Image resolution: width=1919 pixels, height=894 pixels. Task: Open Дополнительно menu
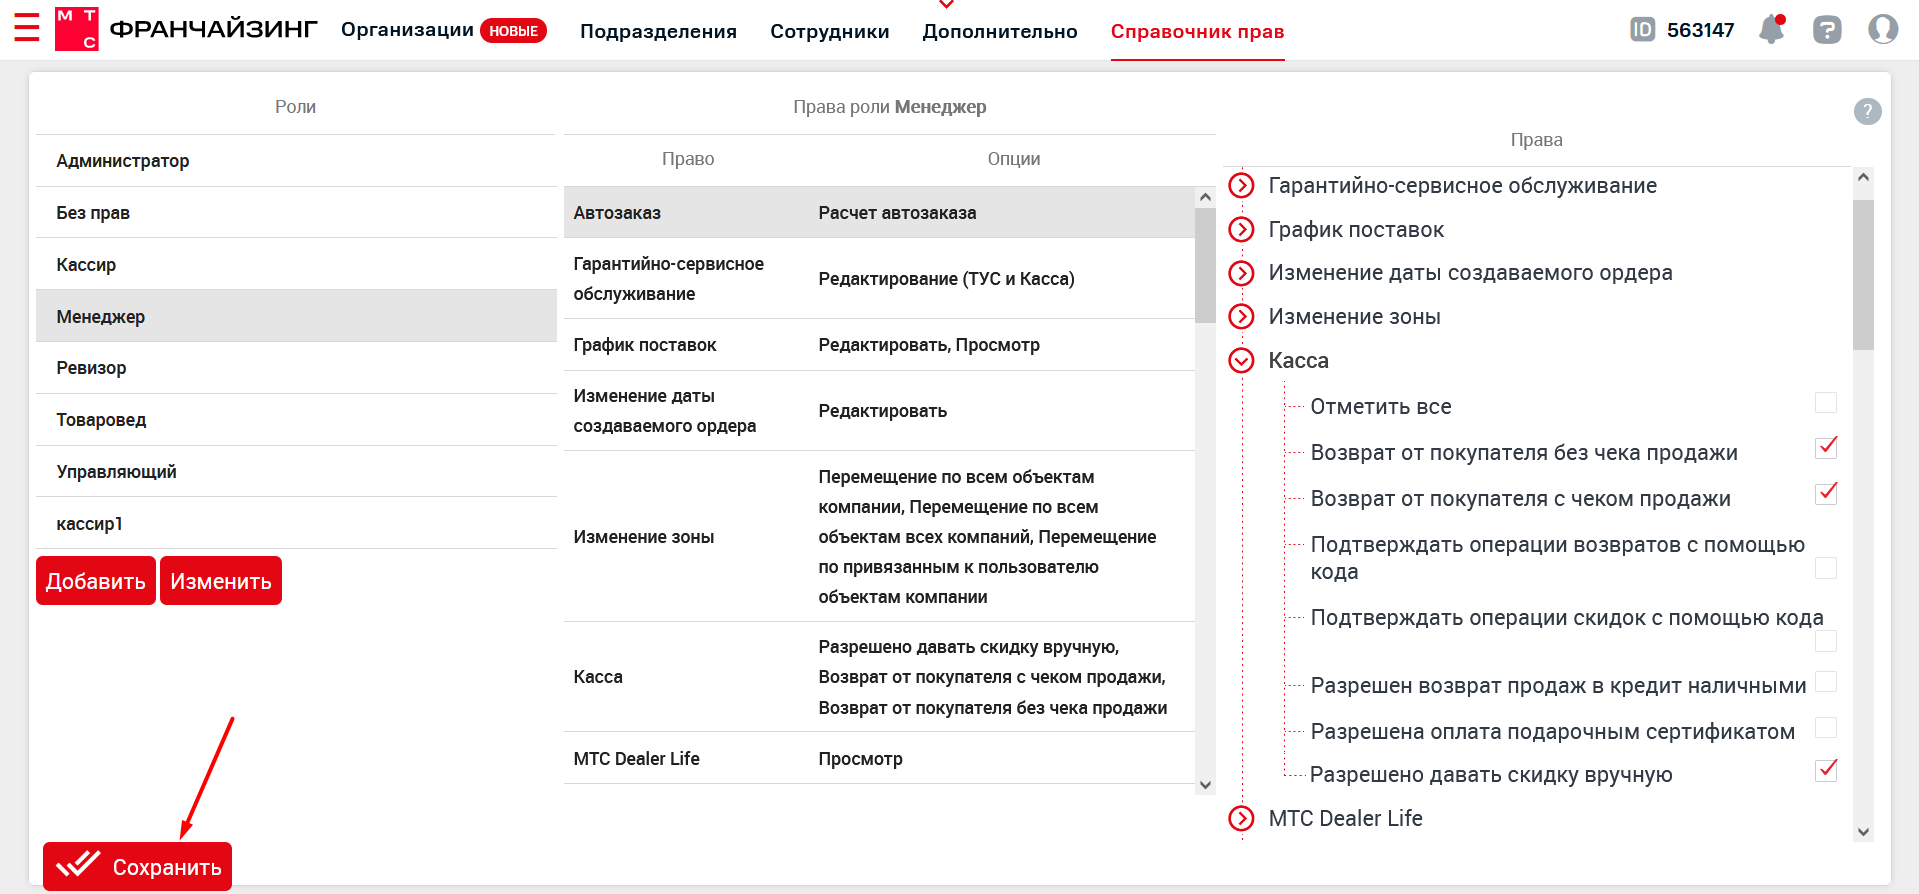1000,31
